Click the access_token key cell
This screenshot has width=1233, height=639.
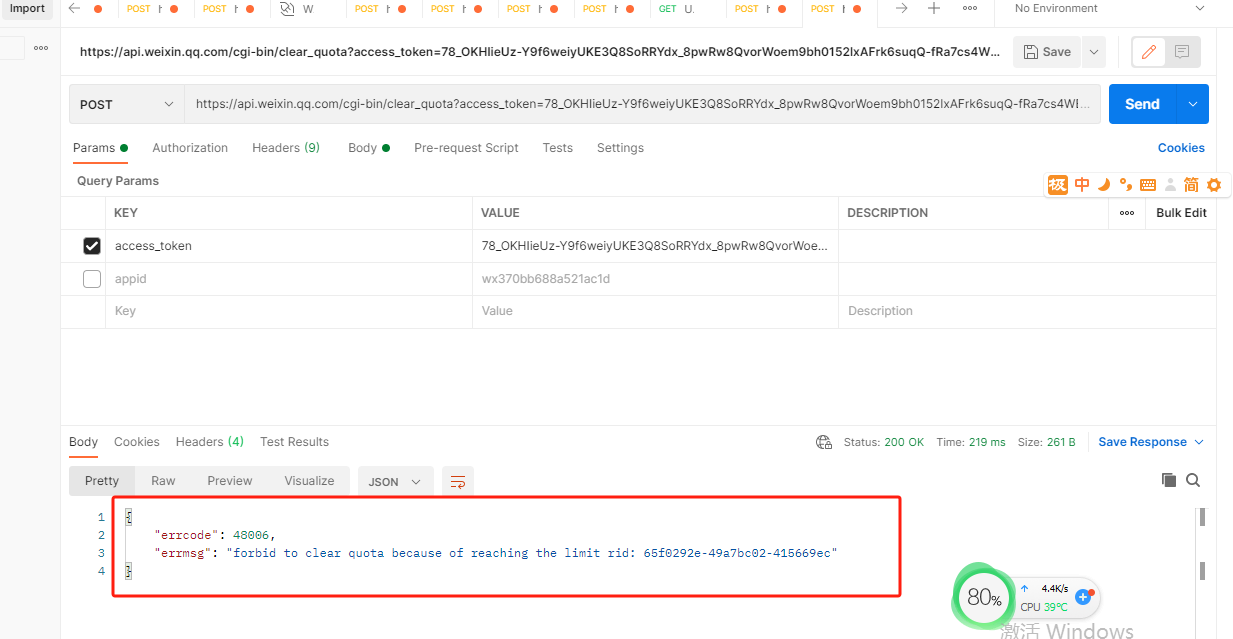pos(289,246)
